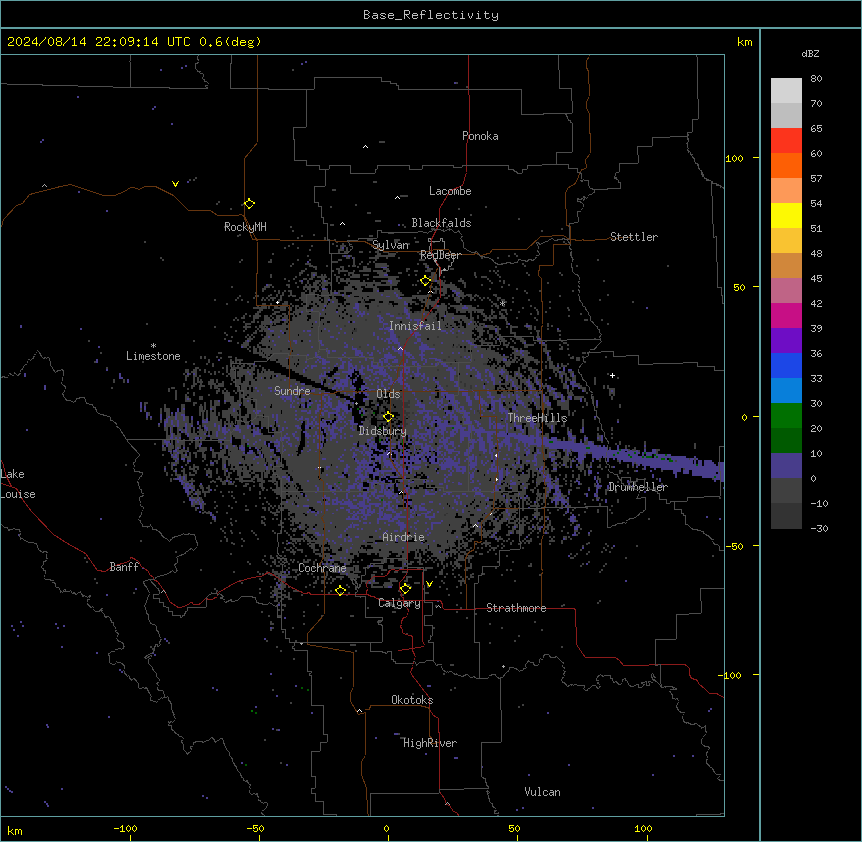Click the Innisfail city label
This screenshot has height=842, width=862.
coord(415,326)
